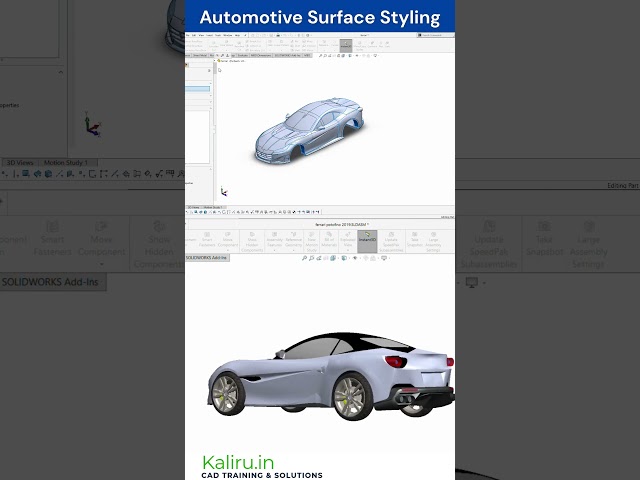640x480 pixels.
Task: Open Reference Geometry in the center ribbon
Action: (293, 240)
